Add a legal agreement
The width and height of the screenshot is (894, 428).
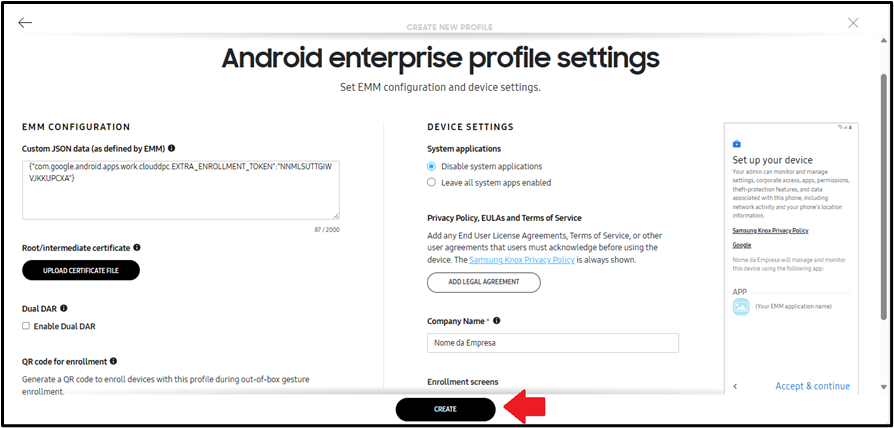483,282
